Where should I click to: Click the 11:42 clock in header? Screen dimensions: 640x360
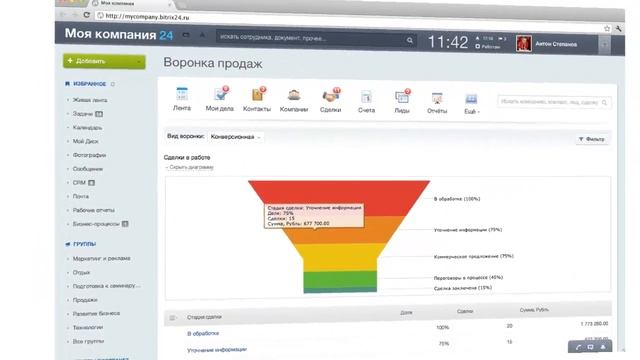448,42
